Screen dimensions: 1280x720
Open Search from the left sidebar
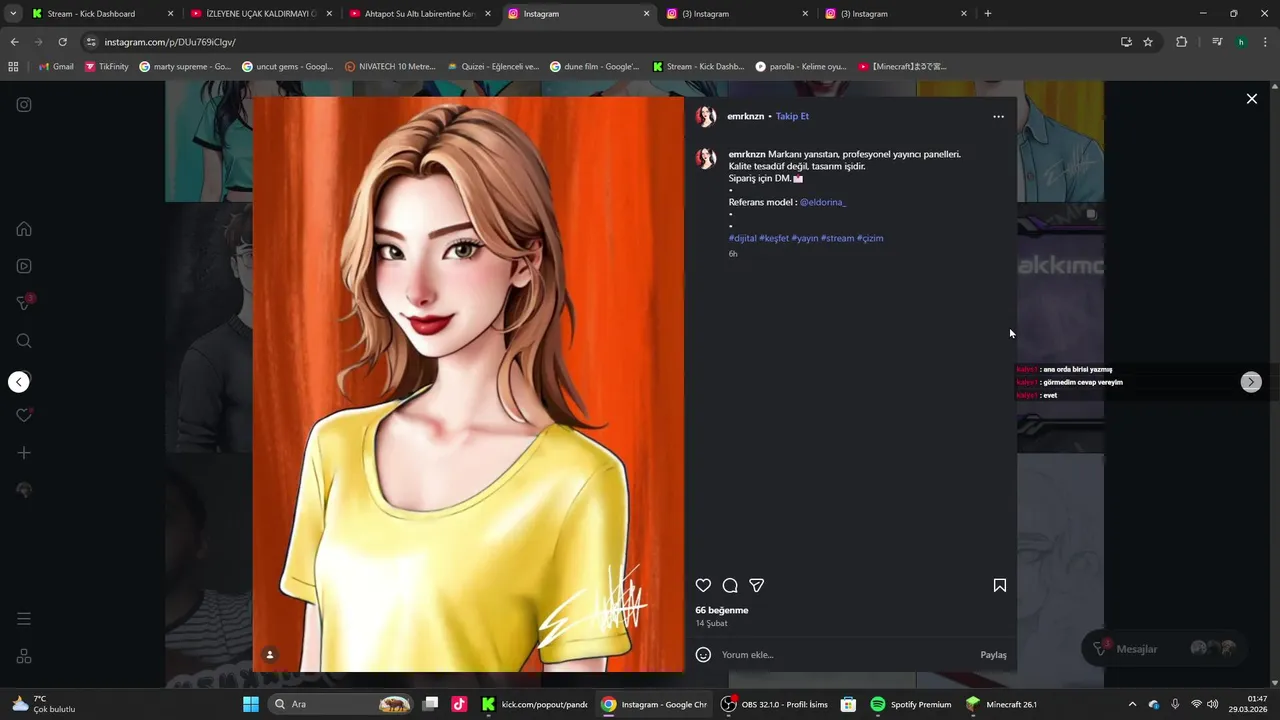click(24, 341)
